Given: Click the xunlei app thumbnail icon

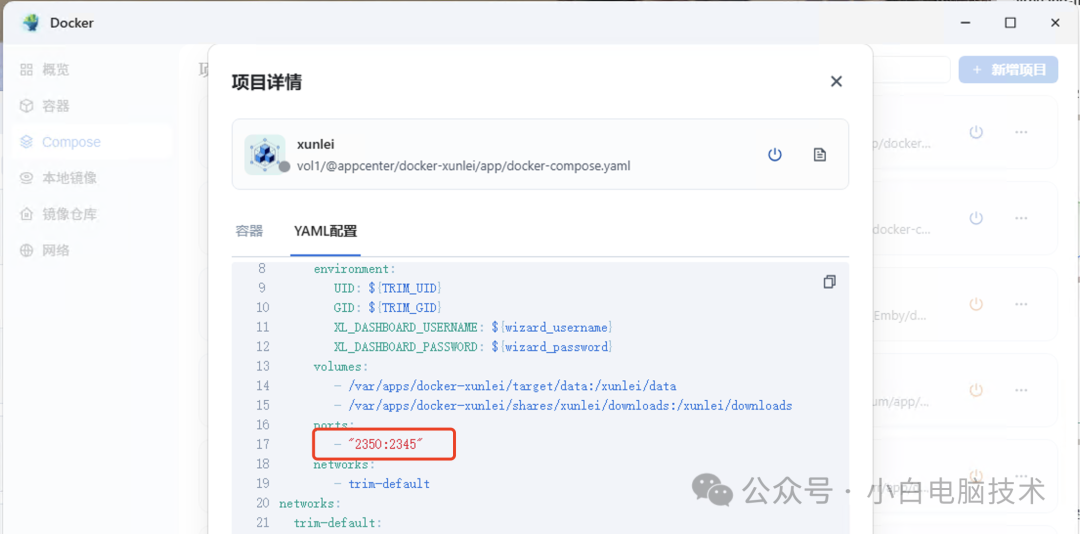Looking at the screenshot, I should click(x=265, y=154).
